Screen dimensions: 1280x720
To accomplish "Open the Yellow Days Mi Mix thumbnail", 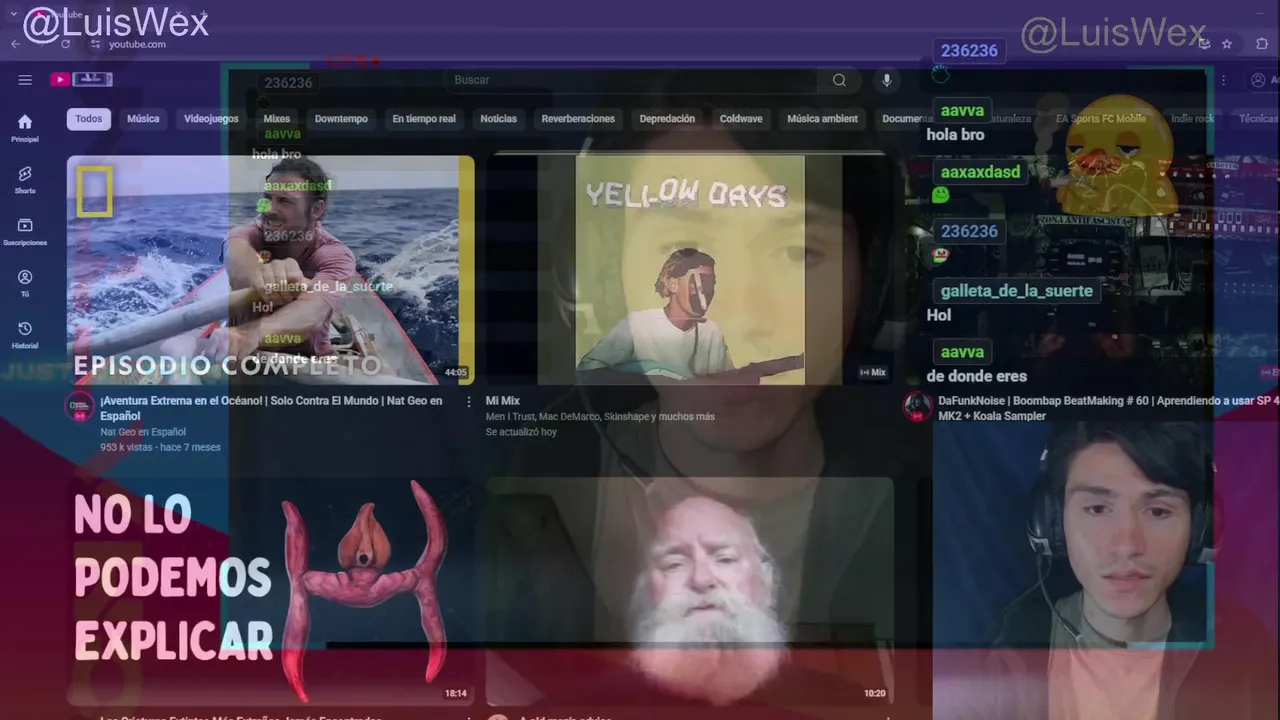I will click(x=690, y=270).
